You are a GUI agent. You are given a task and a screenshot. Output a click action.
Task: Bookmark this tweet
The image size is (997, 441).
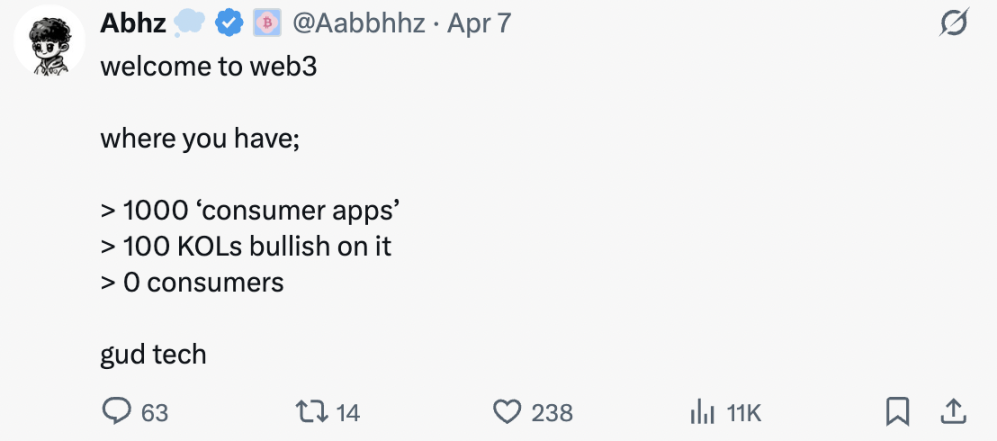pyautogui.click(x=897, y=411)
